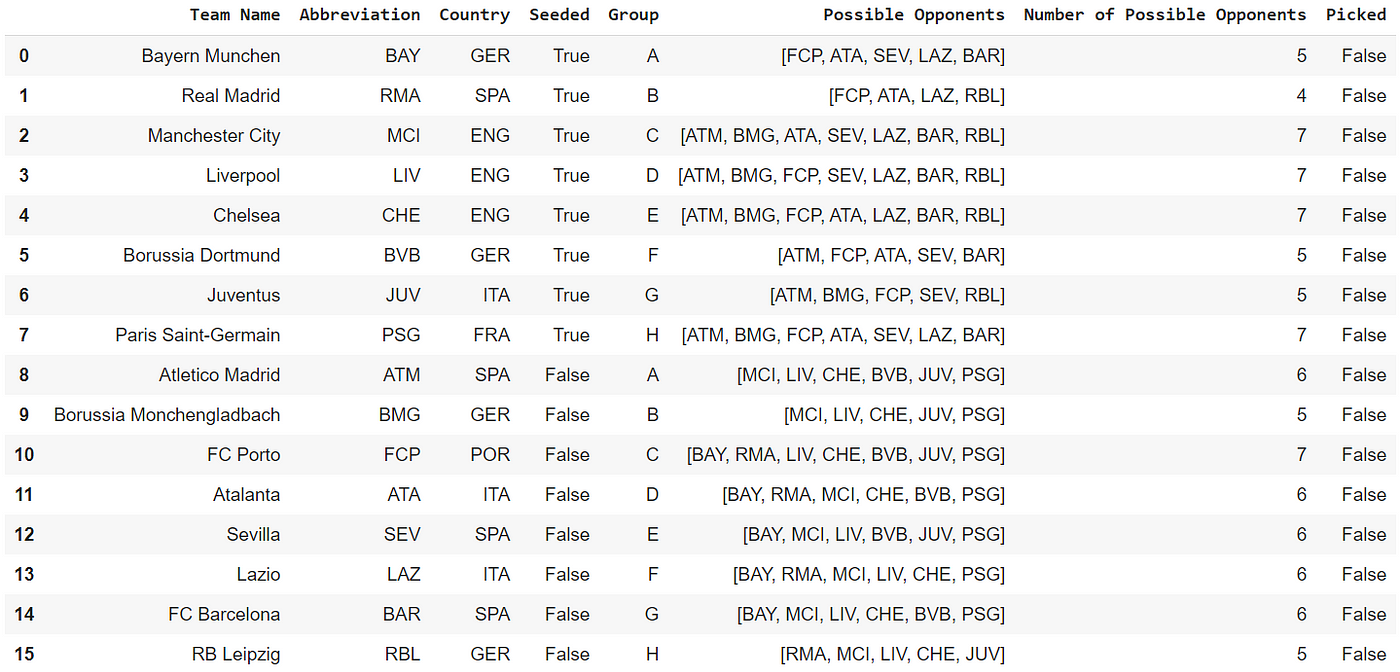
Task: Click the 'Picked' column header
Action: click(1356, 15)
